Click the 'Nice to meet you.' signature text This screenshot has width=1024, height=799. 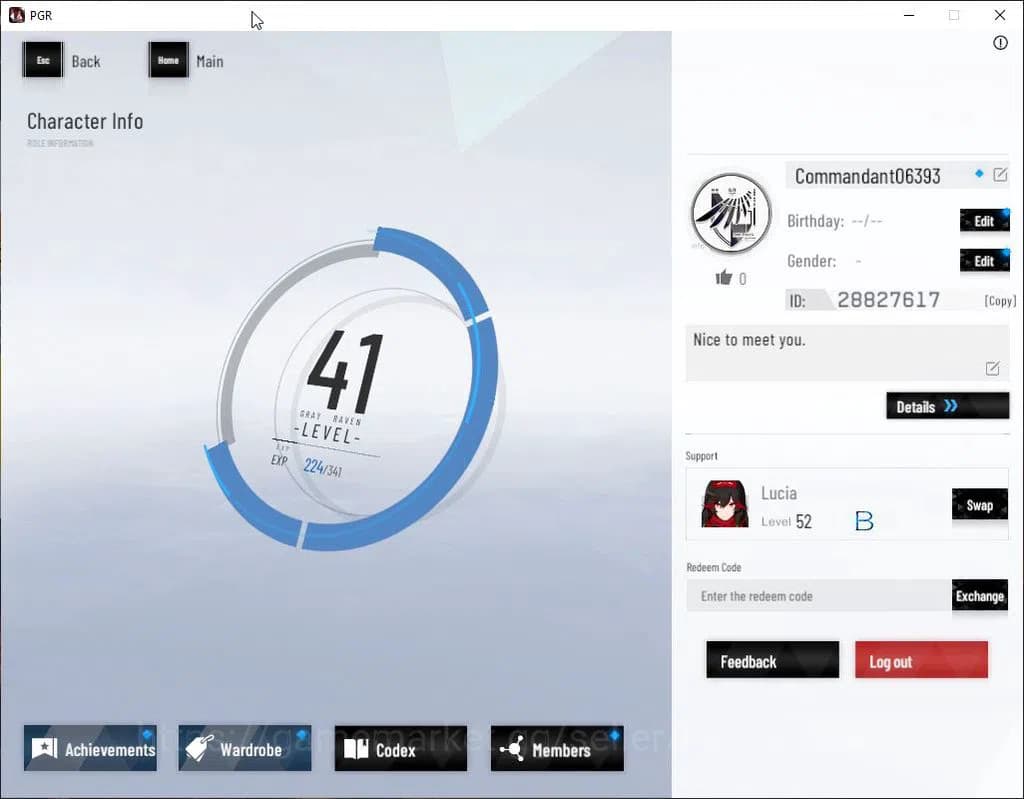pyautogui.click(x=749, y=340)
